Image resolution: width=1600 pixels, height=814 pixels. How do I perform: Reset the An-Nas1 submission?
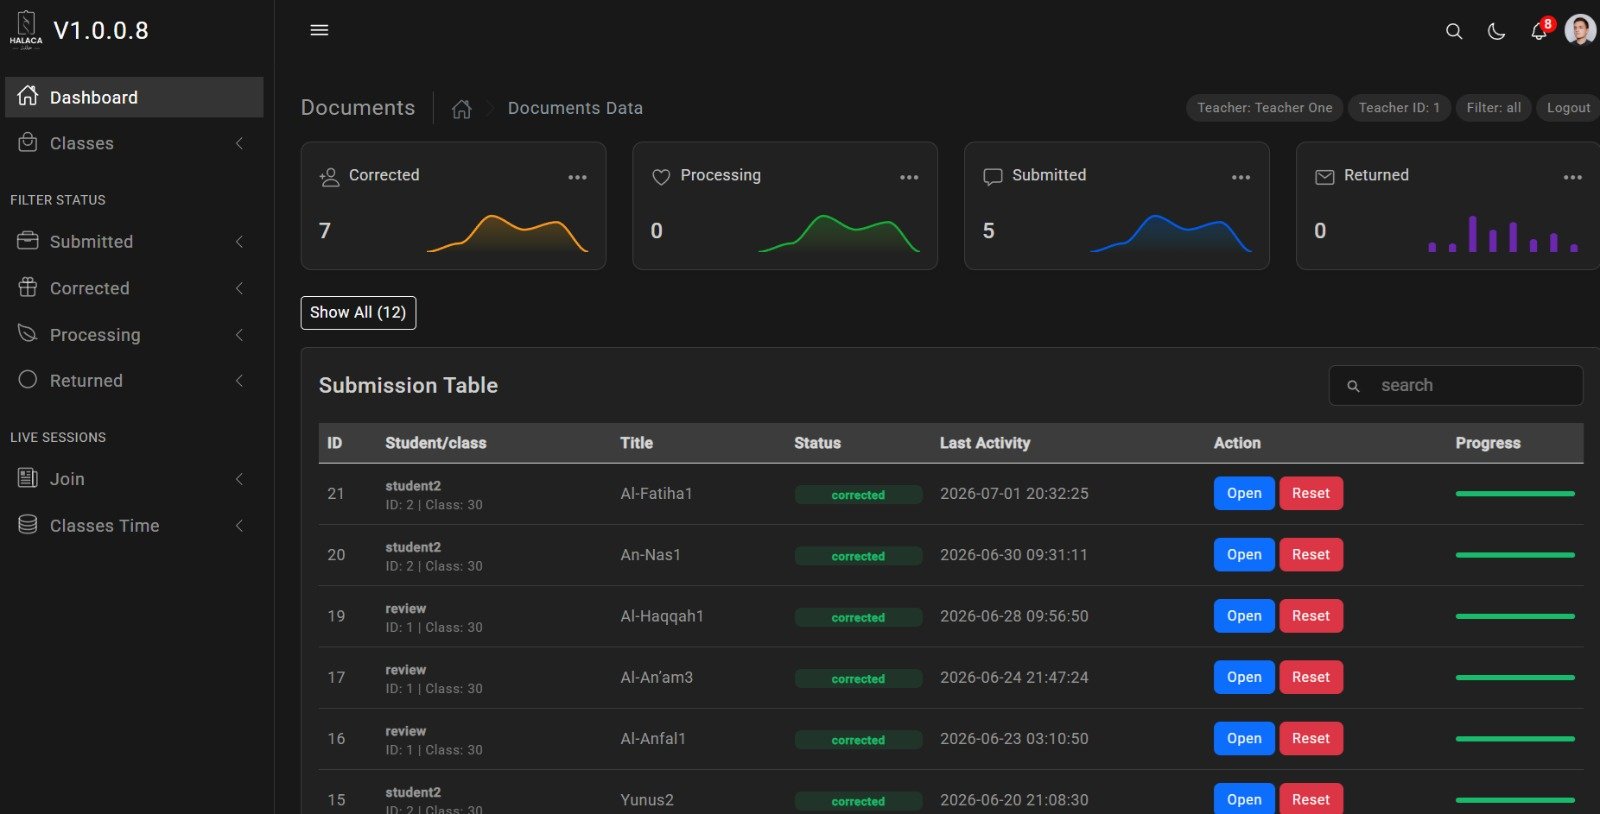point(1310,555)
